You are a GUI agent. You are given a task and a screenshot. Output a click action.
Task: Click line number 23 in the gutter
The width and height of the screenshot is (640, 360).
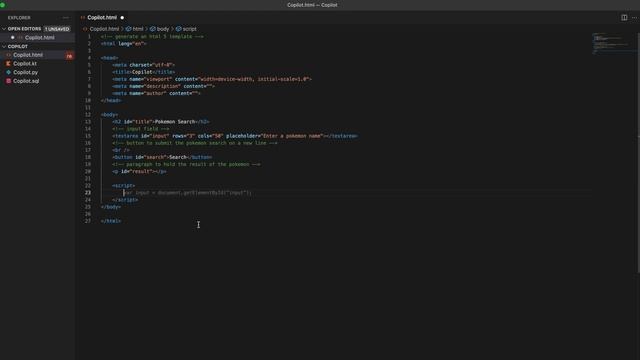point(88,193)
